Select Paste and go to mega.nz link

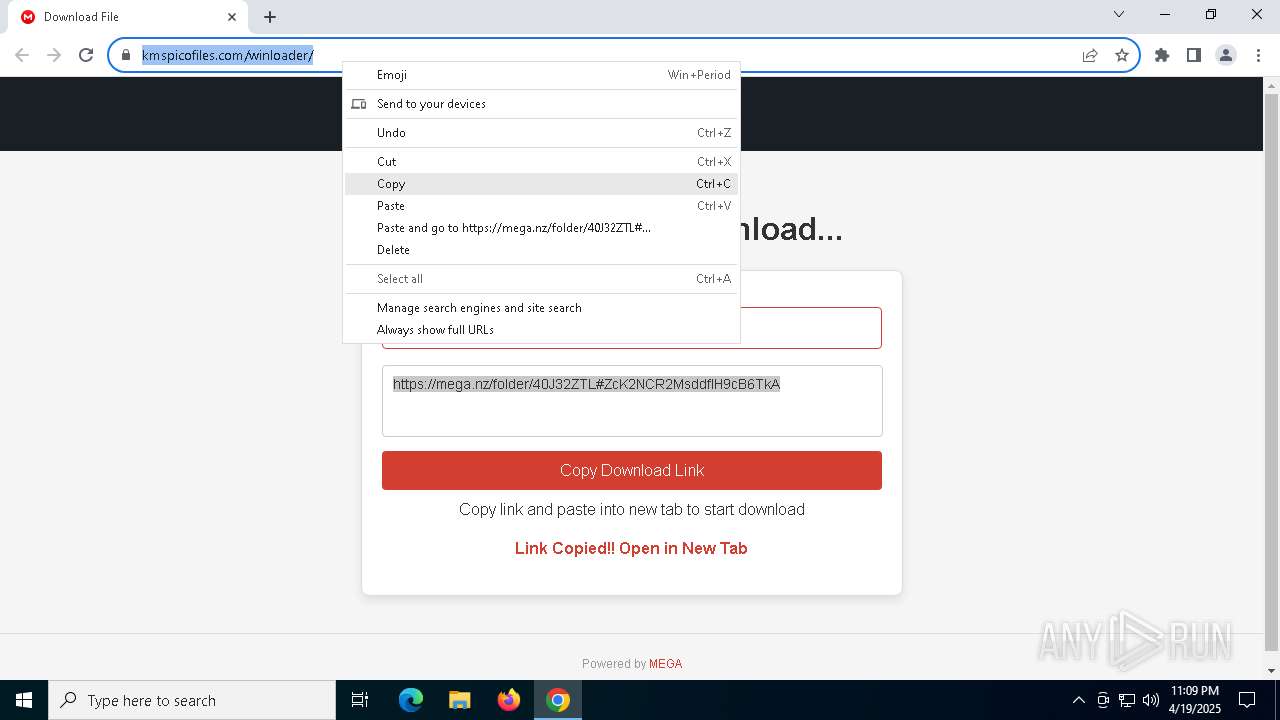541,228
